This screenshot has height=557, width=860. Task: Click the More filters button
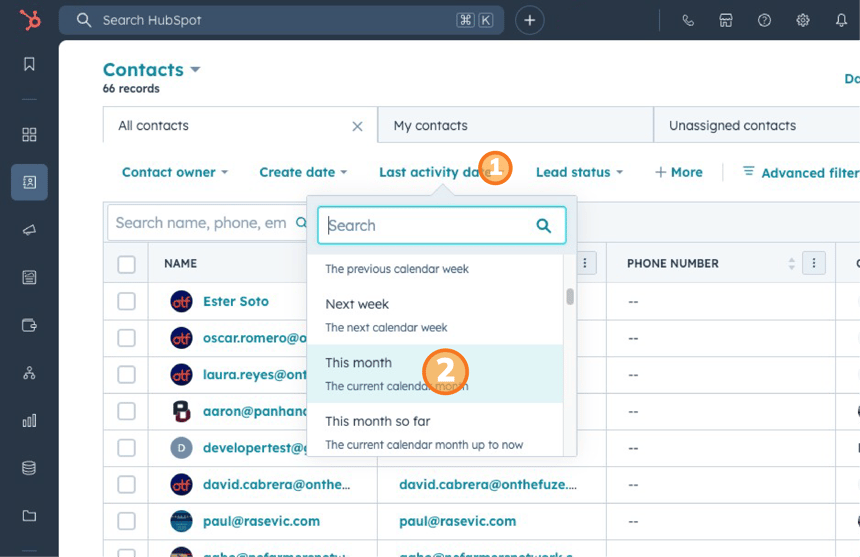pyautogui.click(x=678, y=172)
